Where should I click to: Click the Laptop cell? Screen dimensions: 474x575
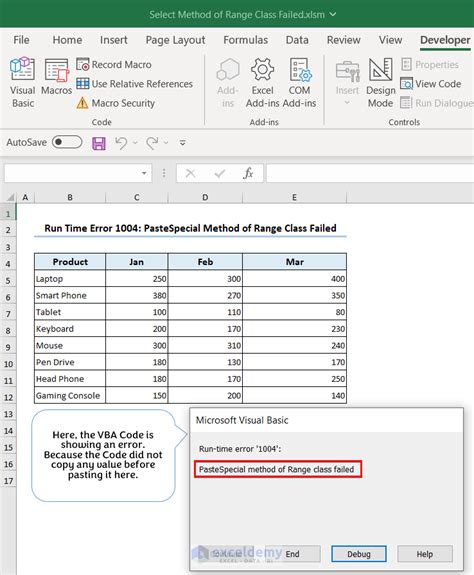click(70, 279)
